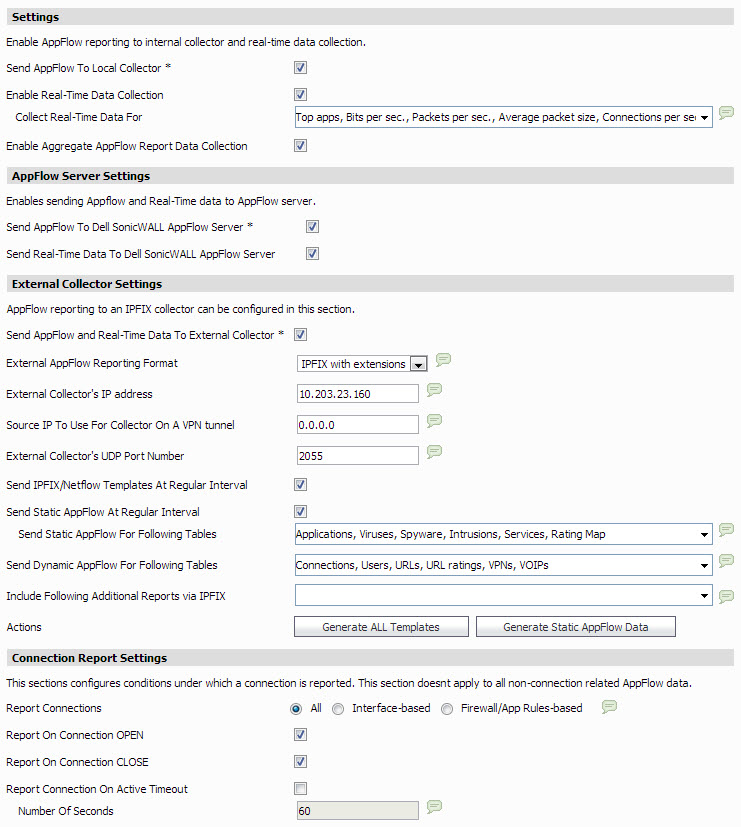
Task: Show help bubble for Send Dynamic AppFlow Tables
Action: click(726, 561)
